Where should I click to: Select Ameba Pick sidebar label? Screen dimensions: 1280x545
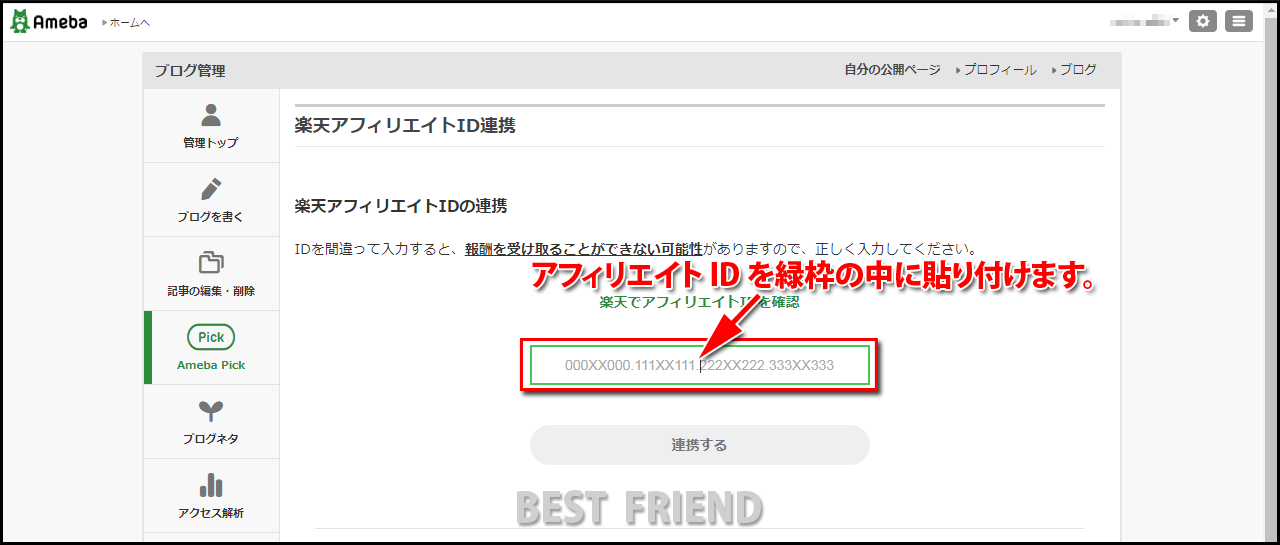211,365
